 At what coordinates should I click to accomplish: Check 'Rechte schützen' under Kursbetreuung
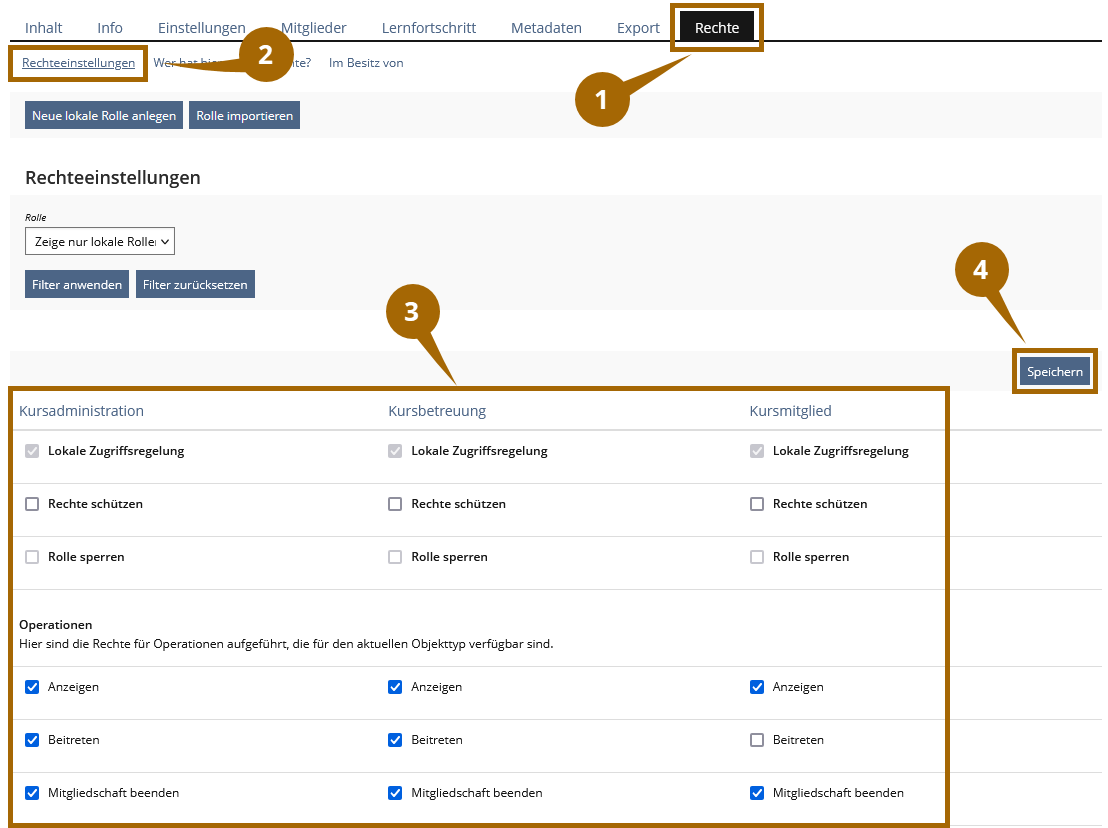pyautogui.click(x=395, y=504)
